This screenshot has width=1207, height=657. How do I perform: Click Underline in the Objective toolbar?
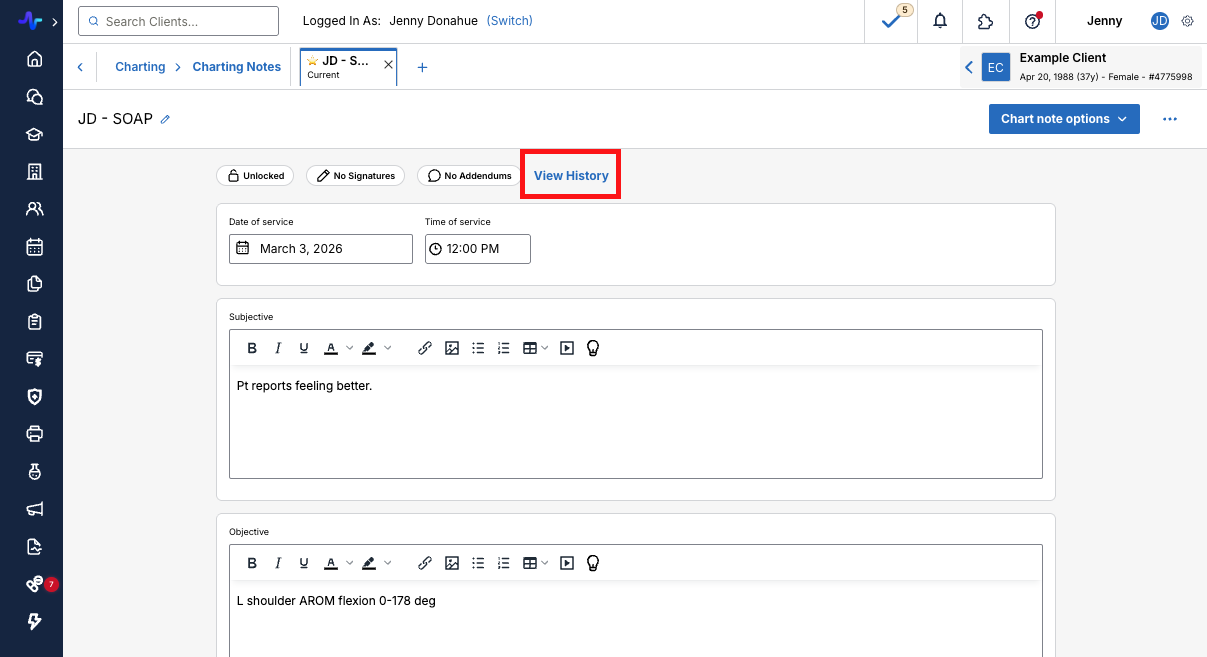304,563
